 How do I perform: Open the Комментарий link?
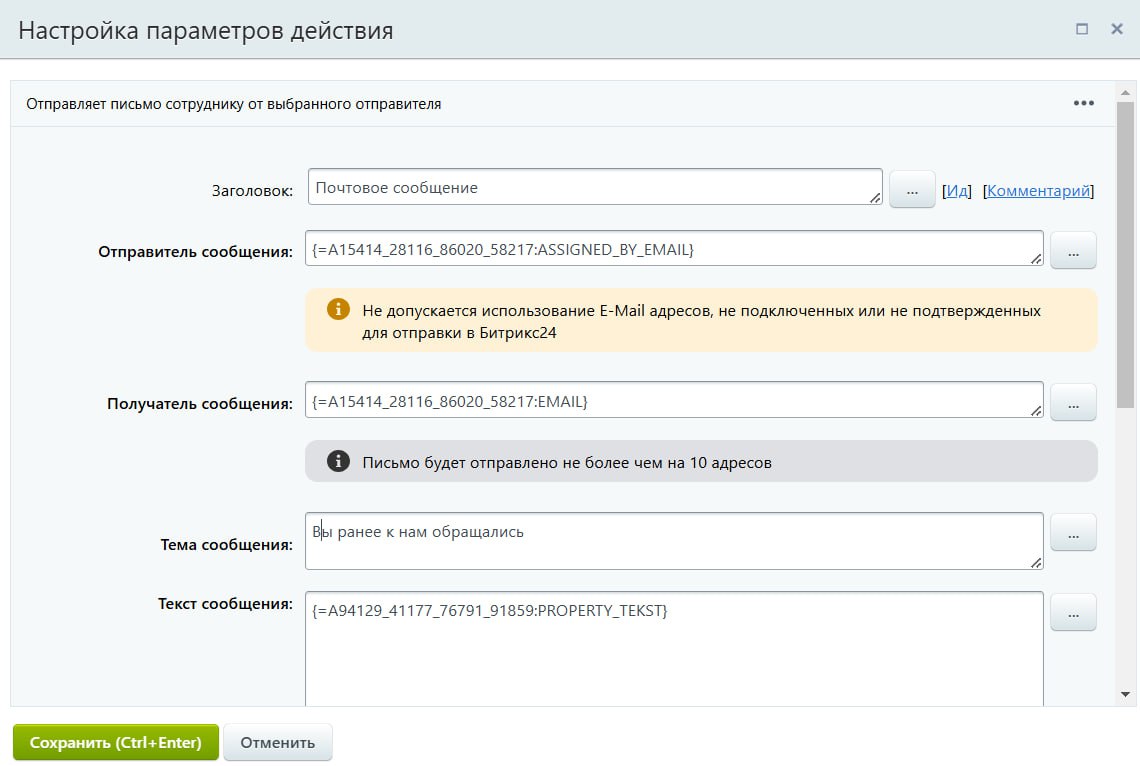pos(1038,190)
